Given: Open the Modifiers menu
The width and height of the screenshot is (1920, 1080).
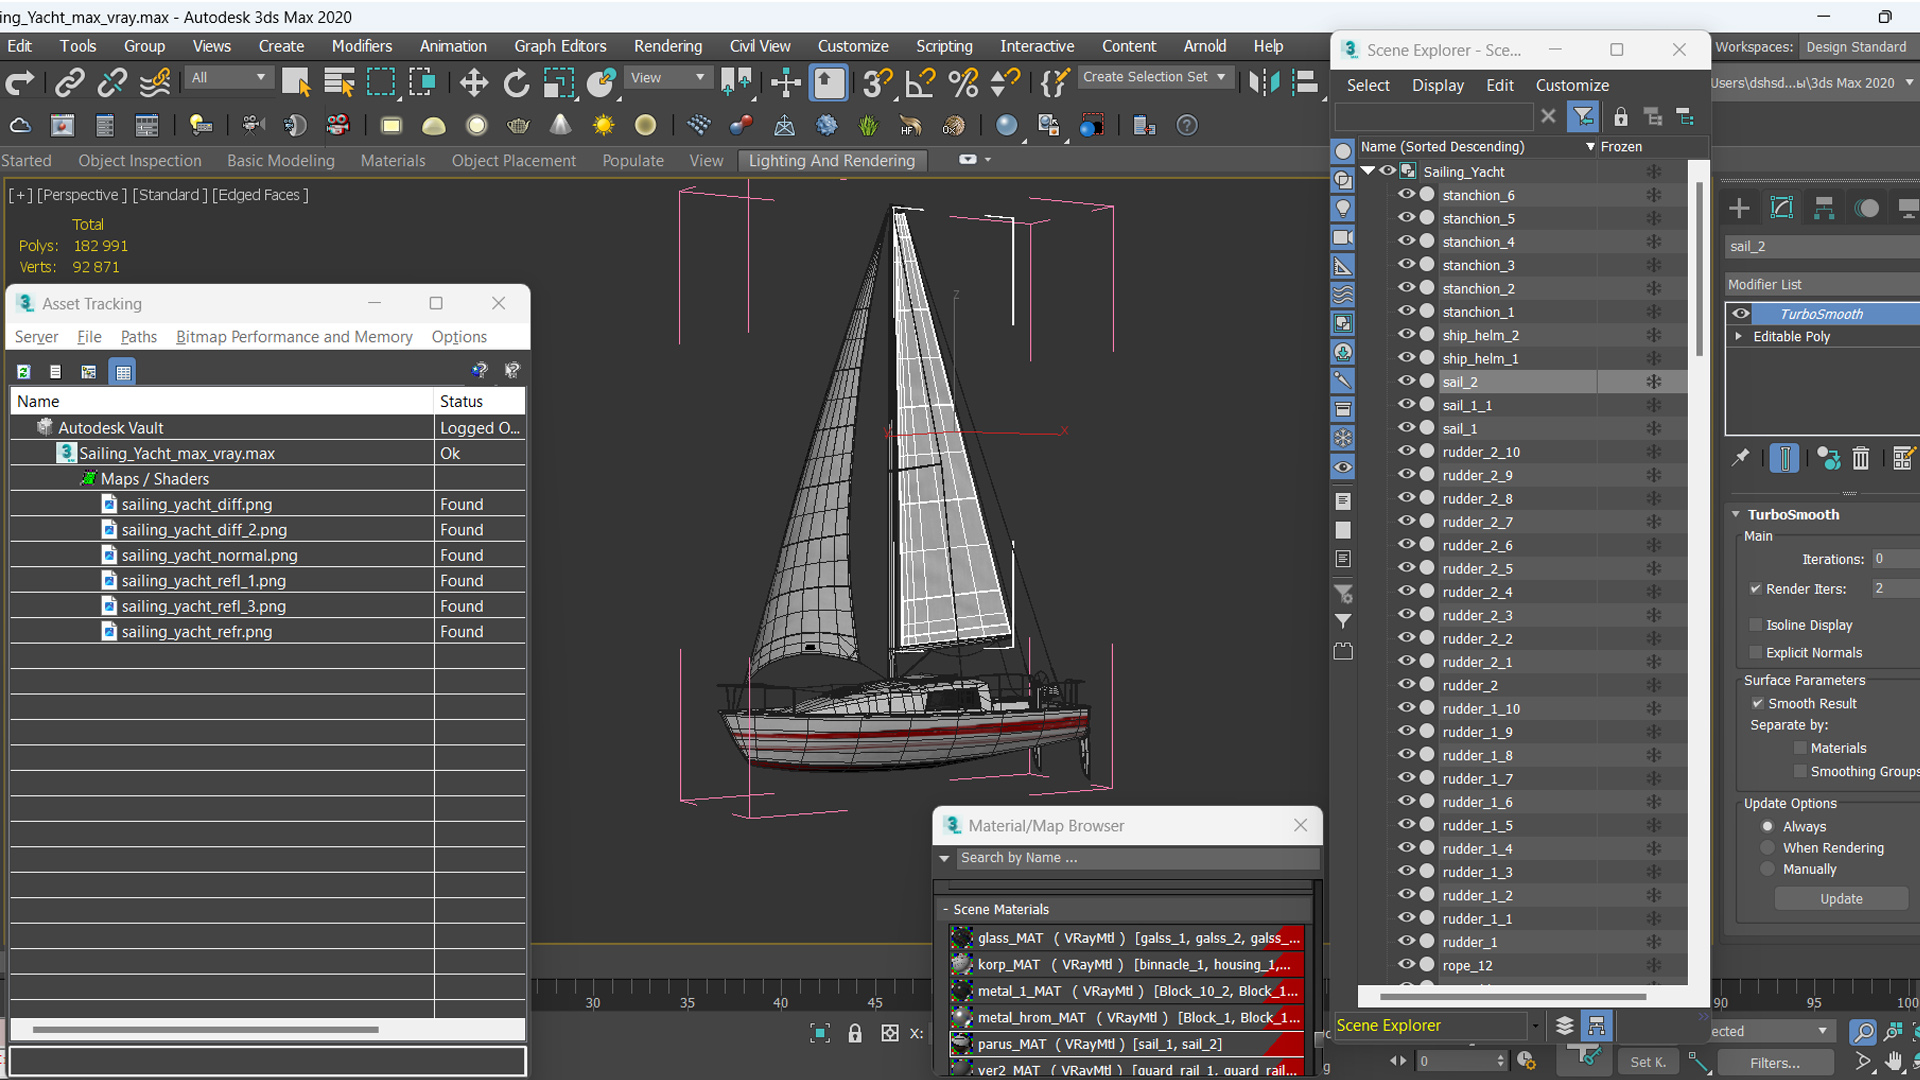Looking at the screenshot, I should coord(362,46).
